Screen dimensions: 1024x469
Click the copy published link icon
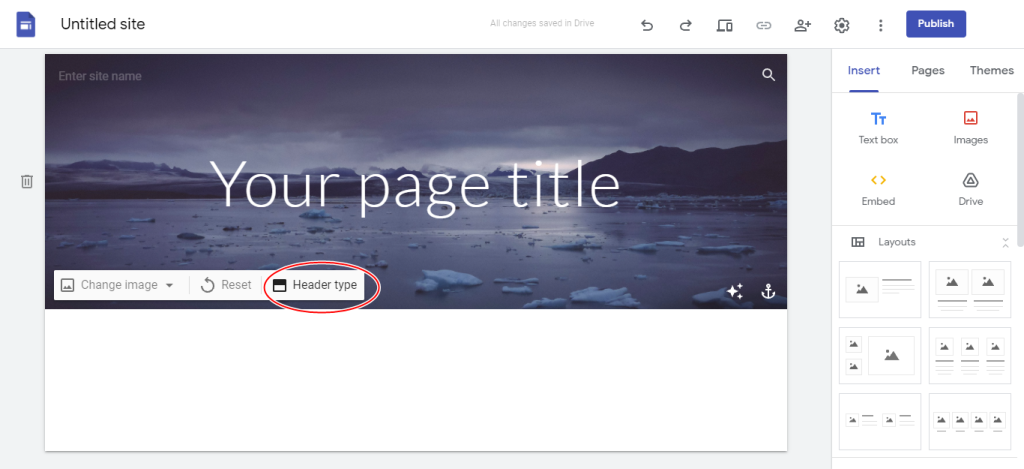763,25
